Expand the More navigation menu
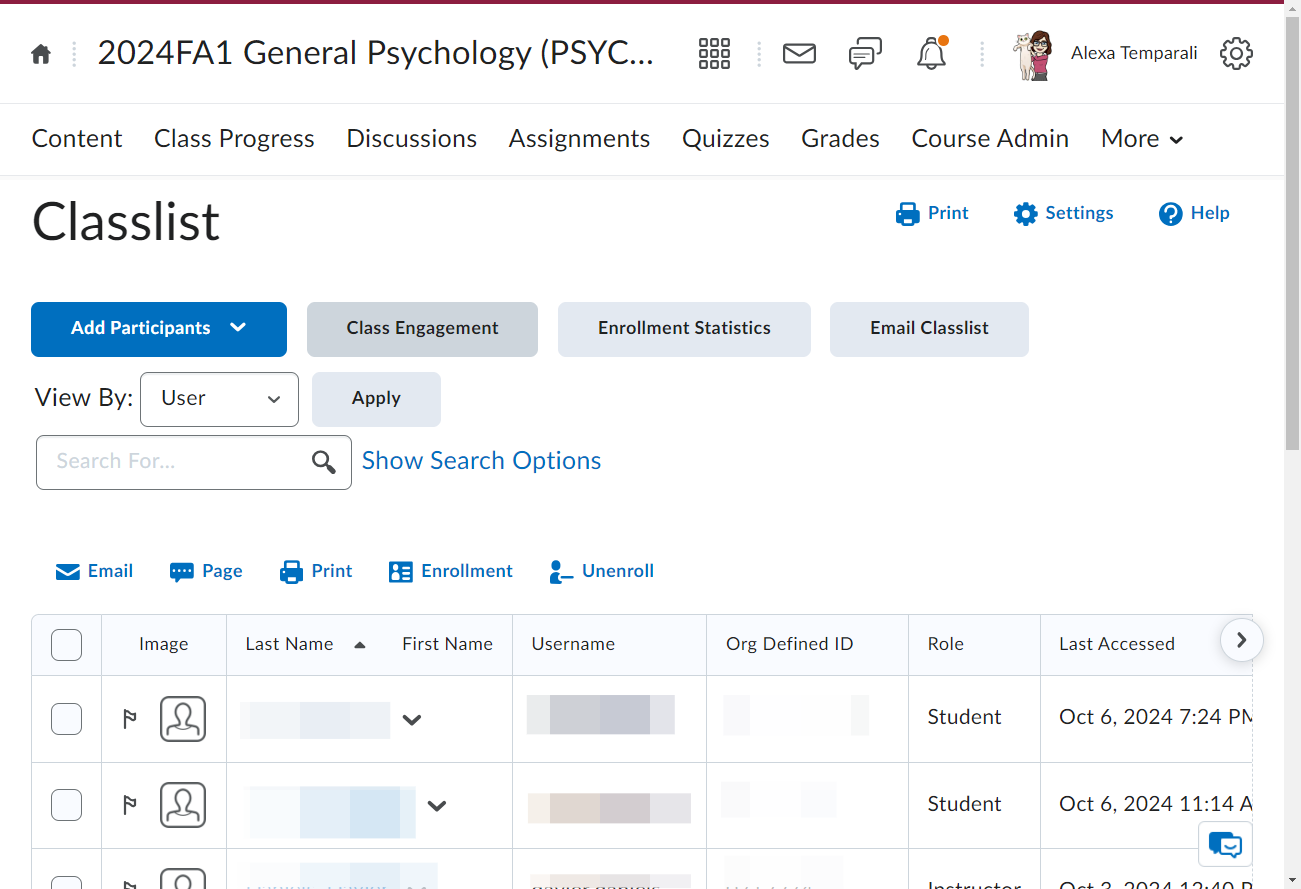The image size is (1301, 889). (x=1142, y=139)
